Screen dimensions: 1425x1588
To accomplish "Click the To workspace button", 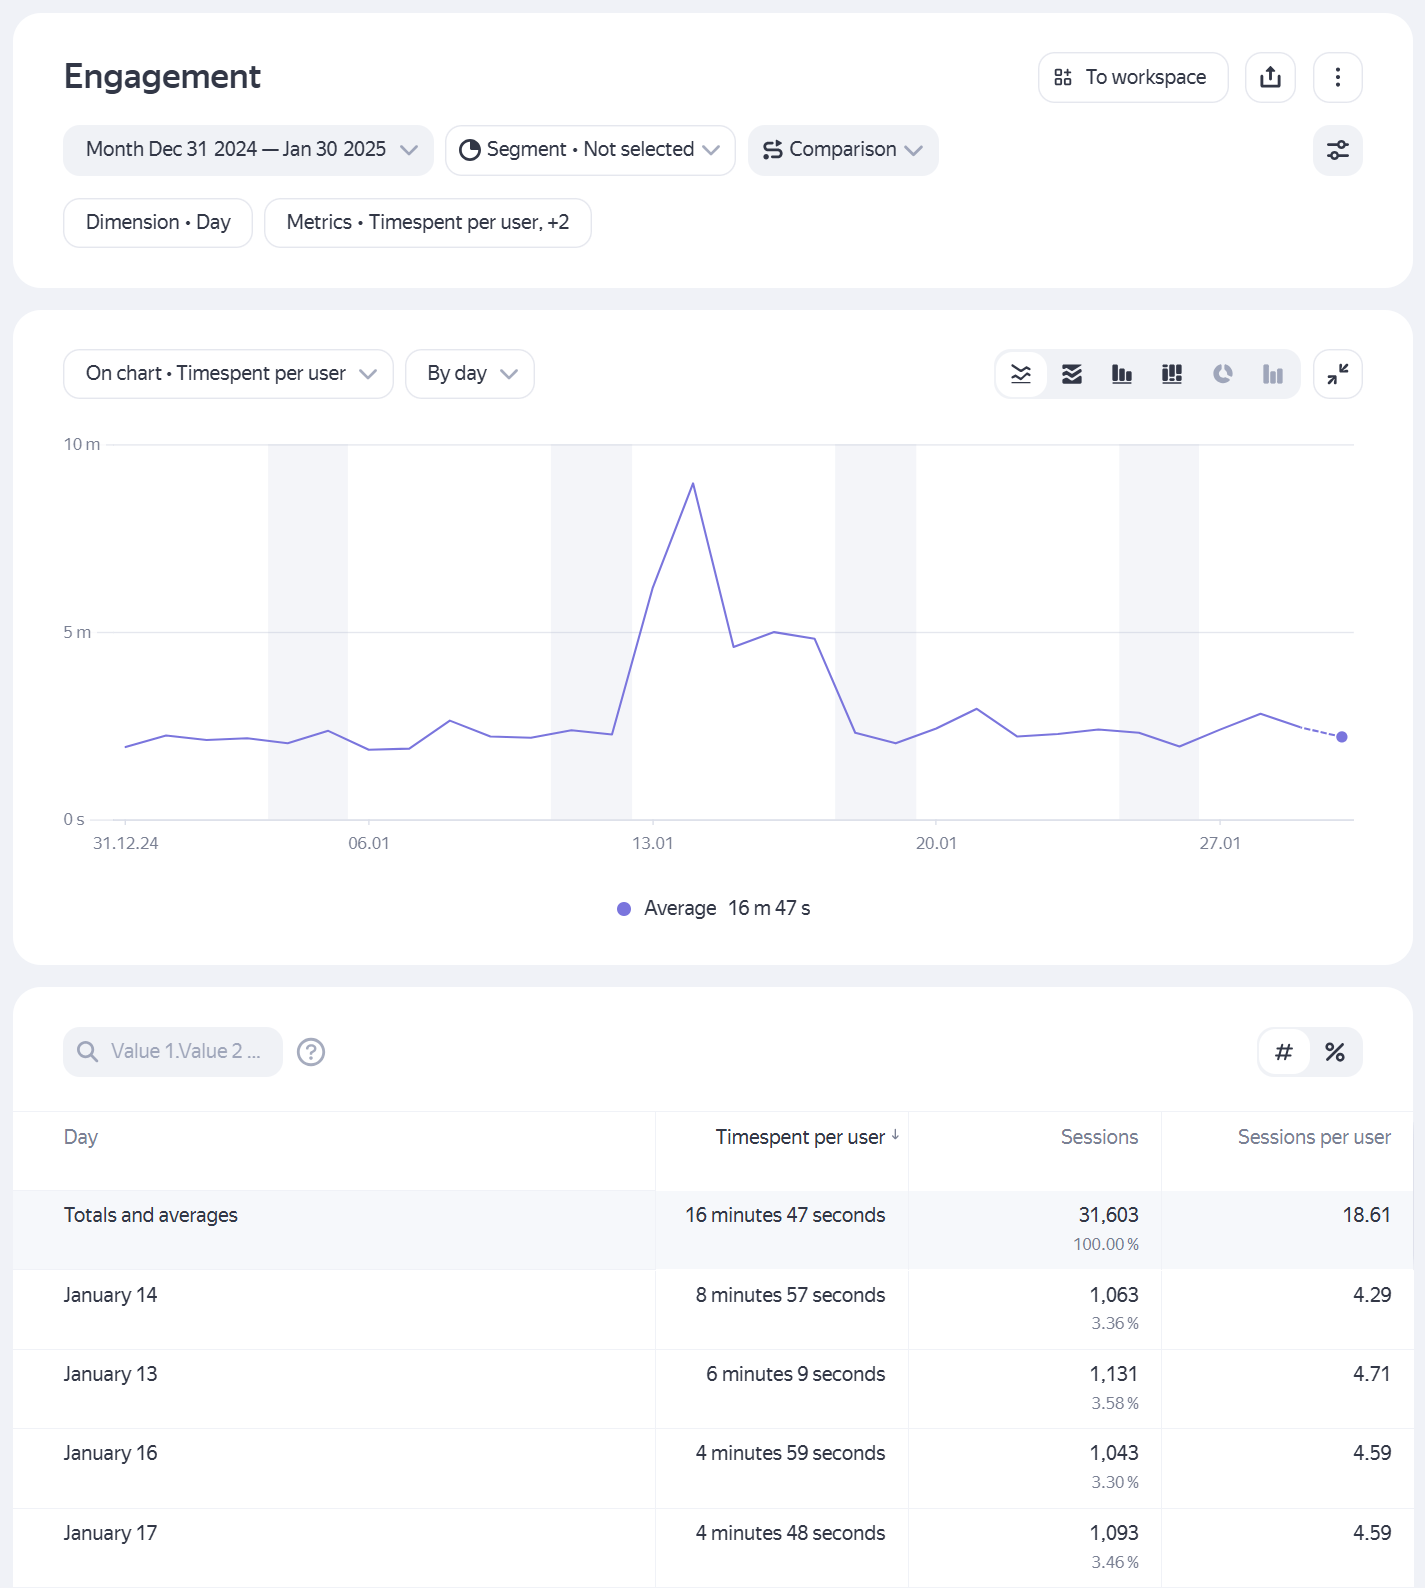I will (x=1133, y=77).
